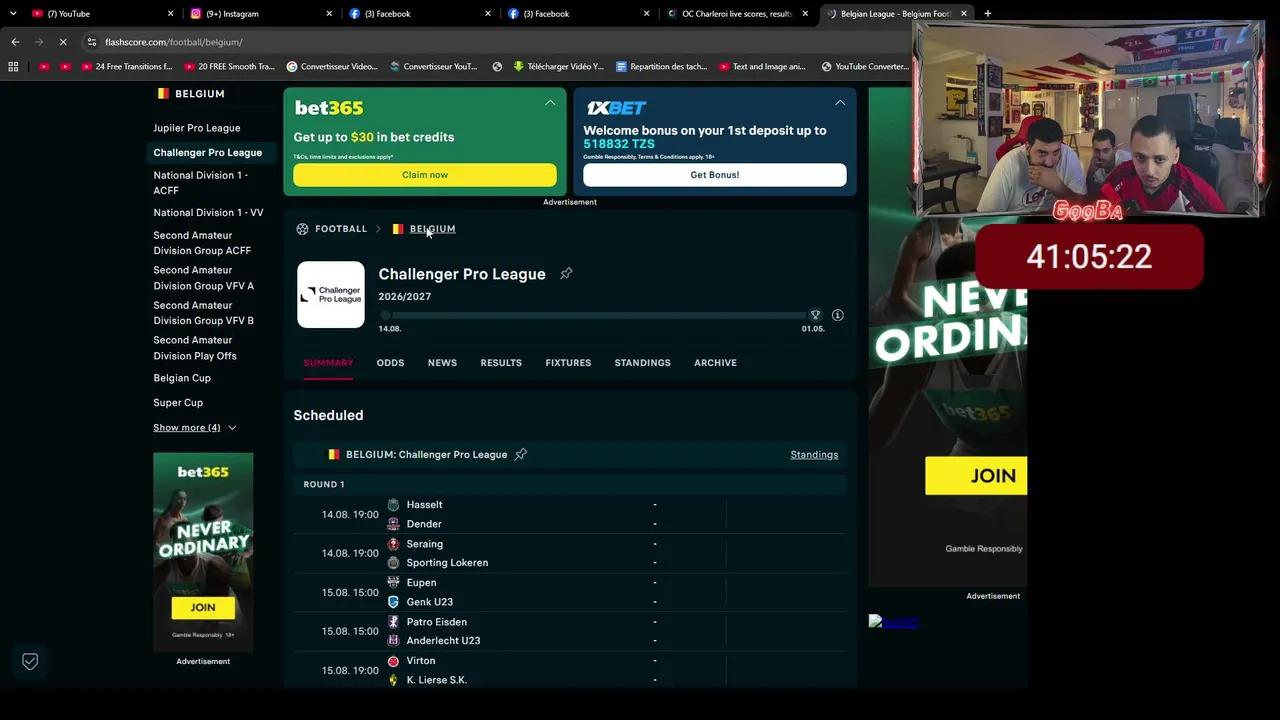Click the Claim now button
This screenshot has width=1280, height=720.
coord(425,175)
